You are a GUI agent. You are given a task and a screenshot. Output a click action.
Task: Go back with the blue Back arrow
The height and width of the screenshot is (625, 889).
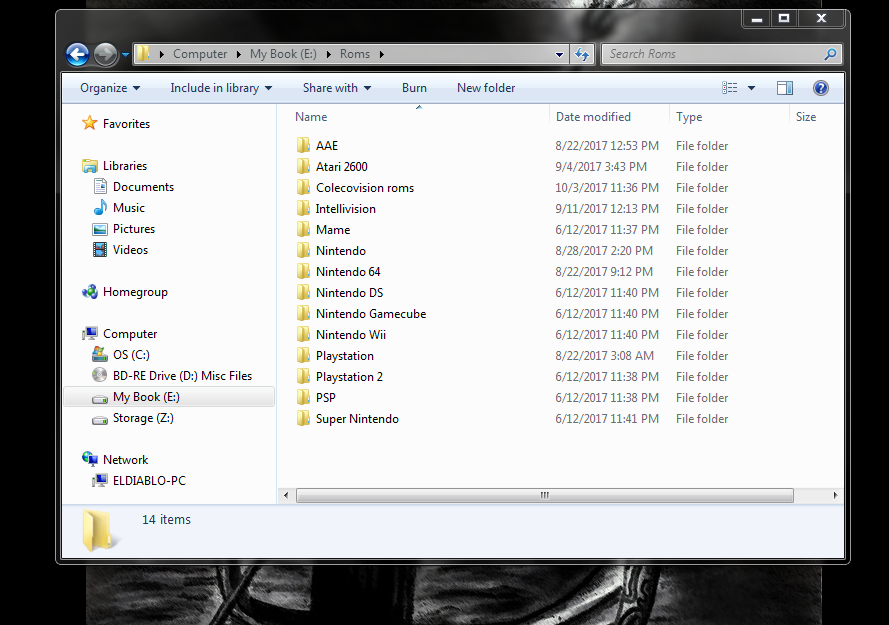77,54
